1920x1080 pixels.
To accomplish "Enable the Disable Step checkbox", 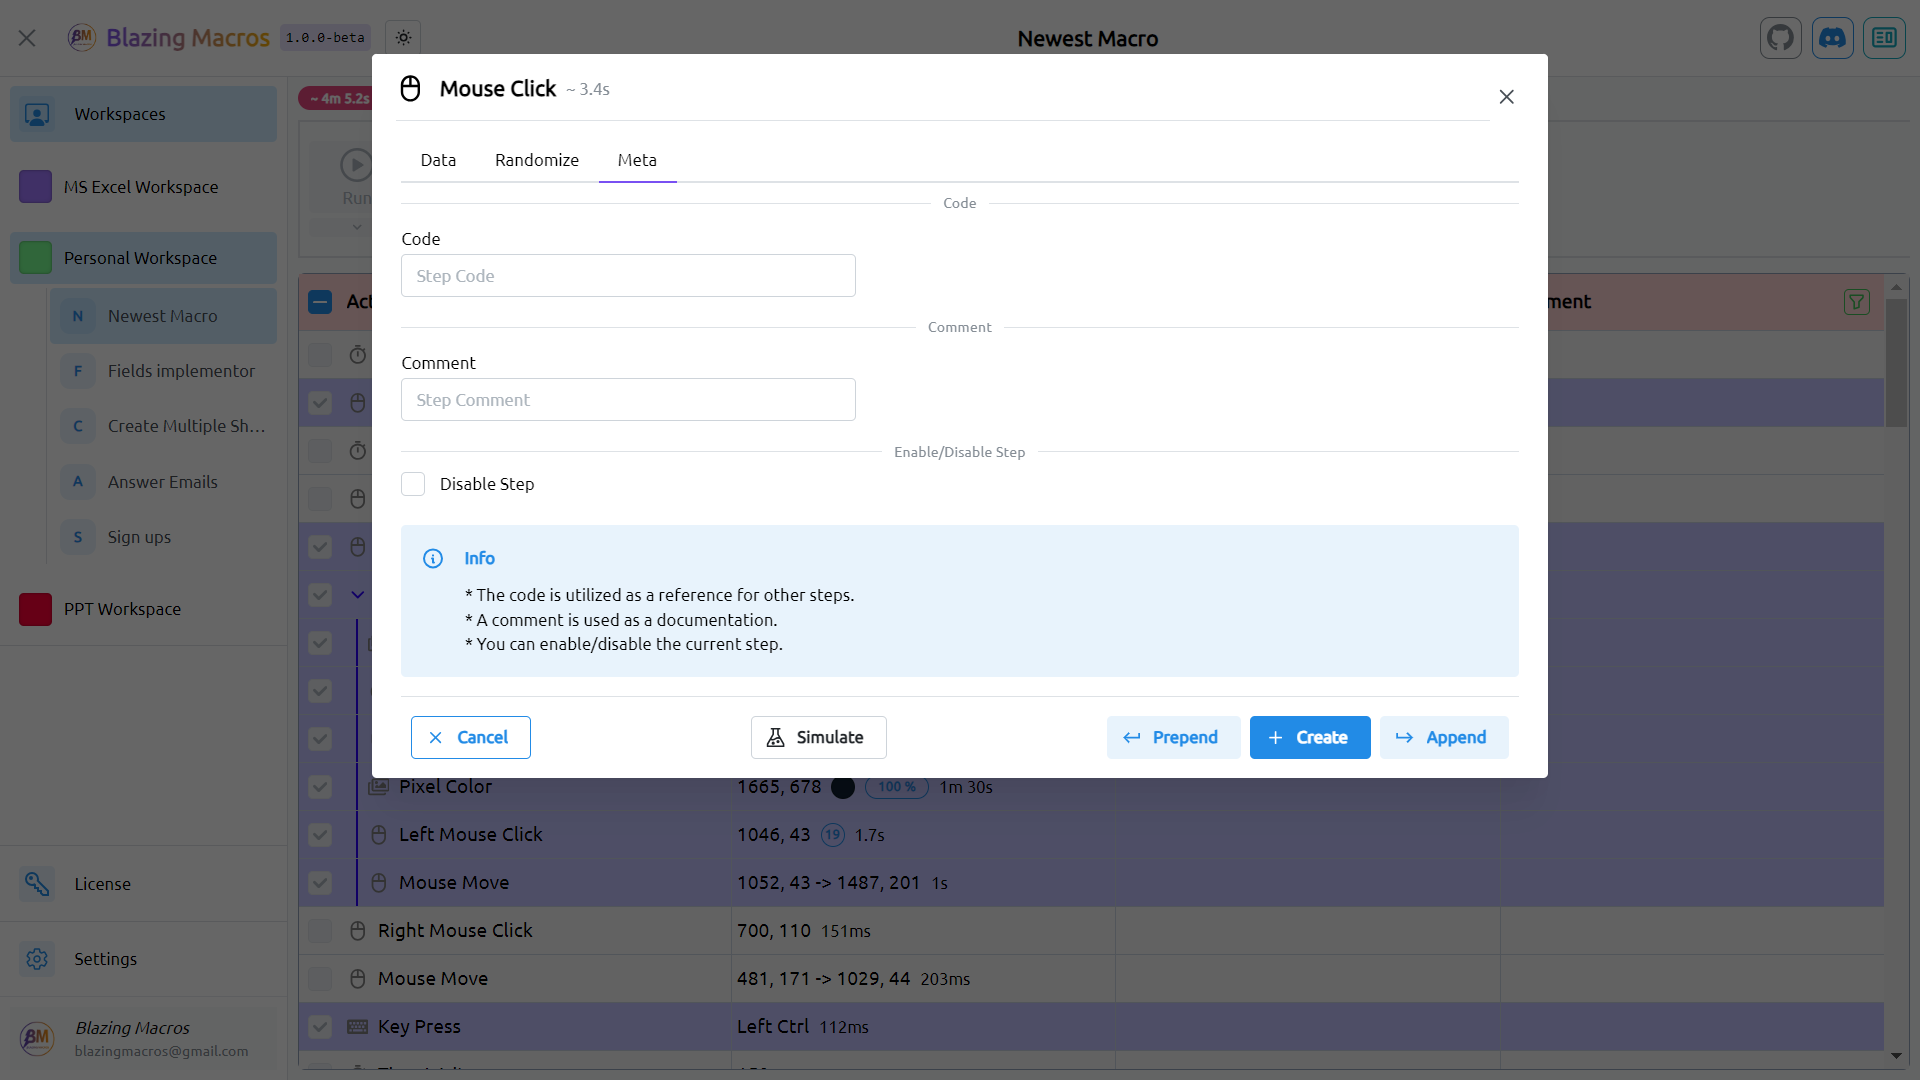I will point(413,484).
